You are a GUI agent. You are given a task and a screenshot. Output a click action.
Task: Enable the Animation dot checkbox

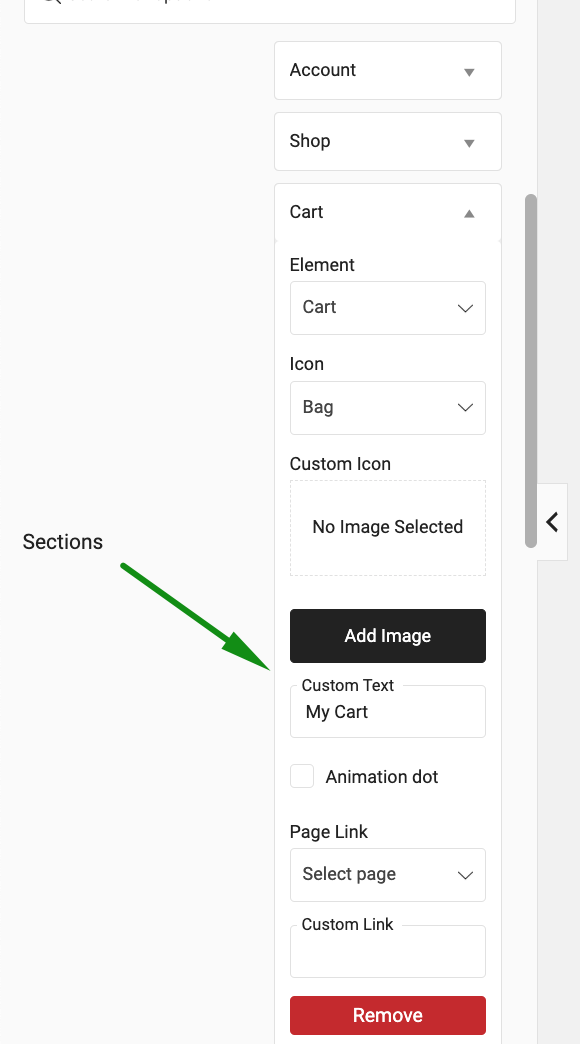tap(302, 776)
